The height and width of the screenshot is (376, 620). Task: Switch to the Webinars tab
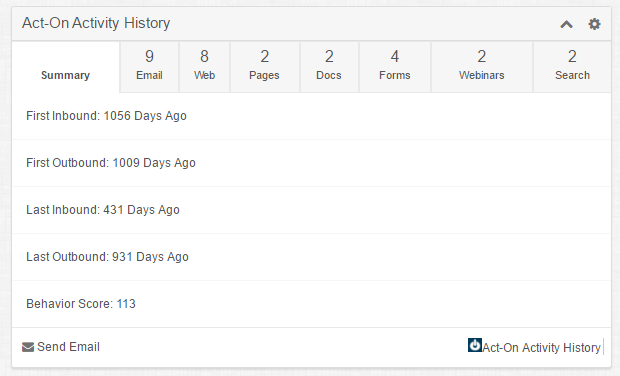pyautogui.click(x=482, y=67)
